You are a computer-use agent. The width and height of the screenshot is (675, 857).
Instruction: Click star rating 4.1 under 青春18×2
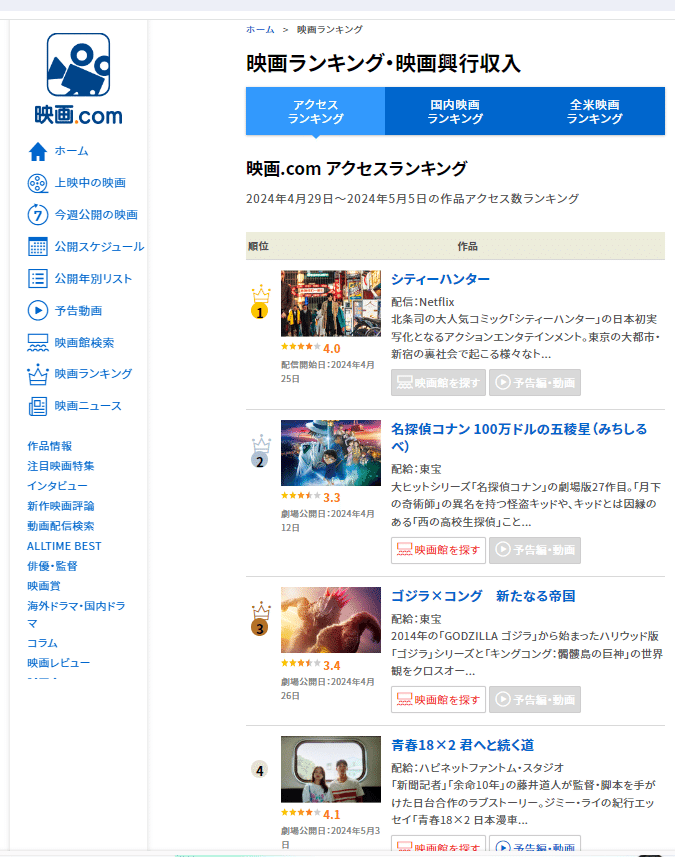point(310,814)
